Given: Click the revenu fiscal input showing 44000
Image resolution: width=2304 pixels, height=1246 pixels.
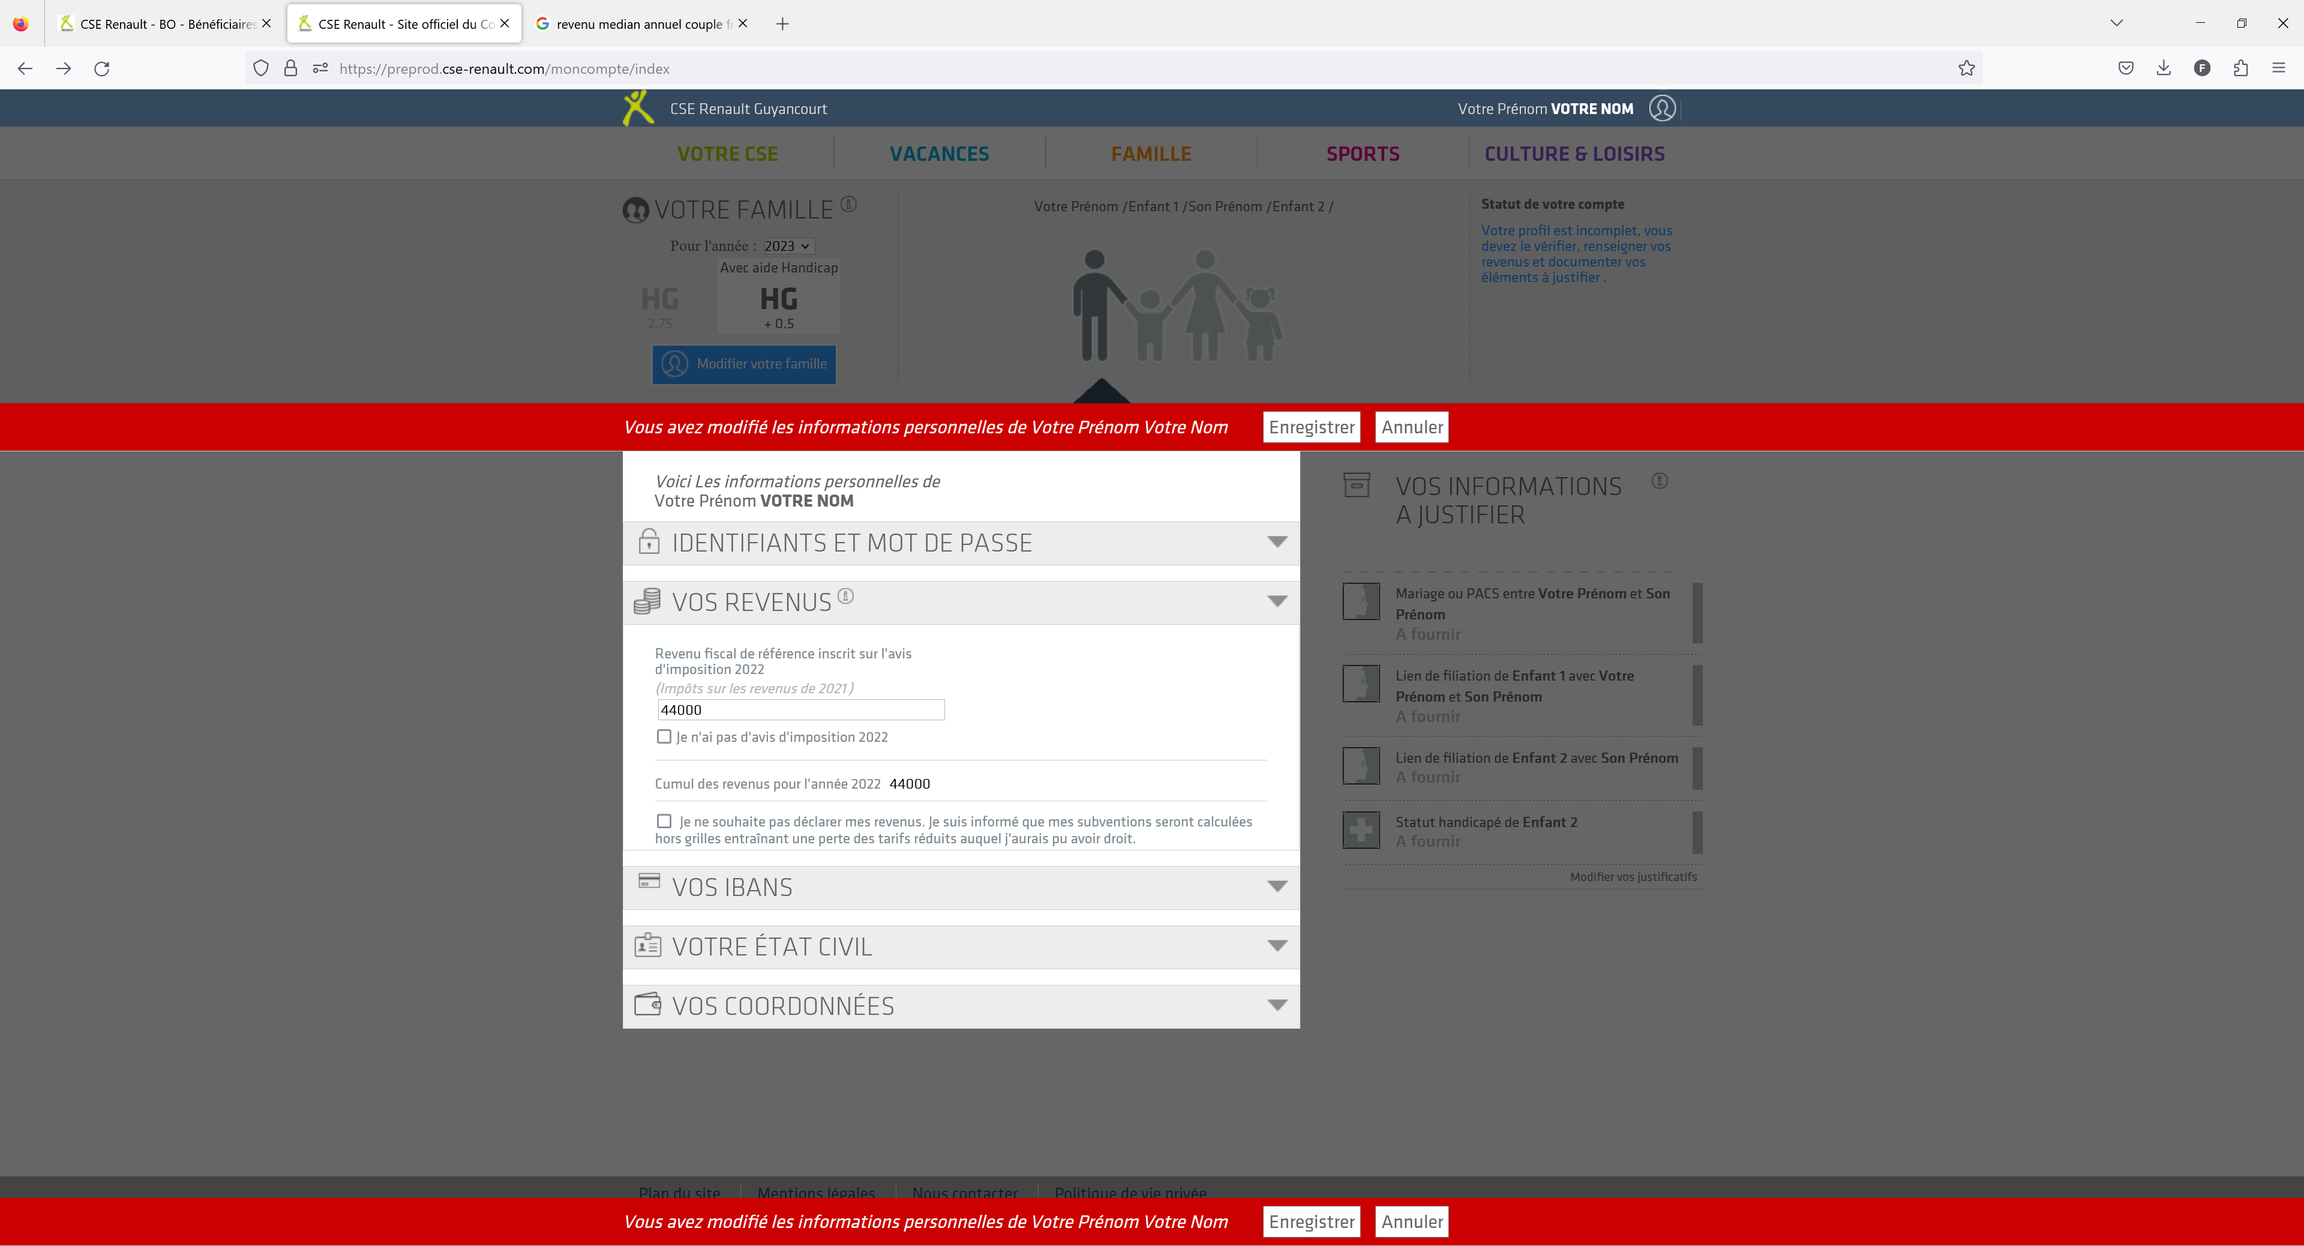Looking at the screenshot, I should click(801, 710).
